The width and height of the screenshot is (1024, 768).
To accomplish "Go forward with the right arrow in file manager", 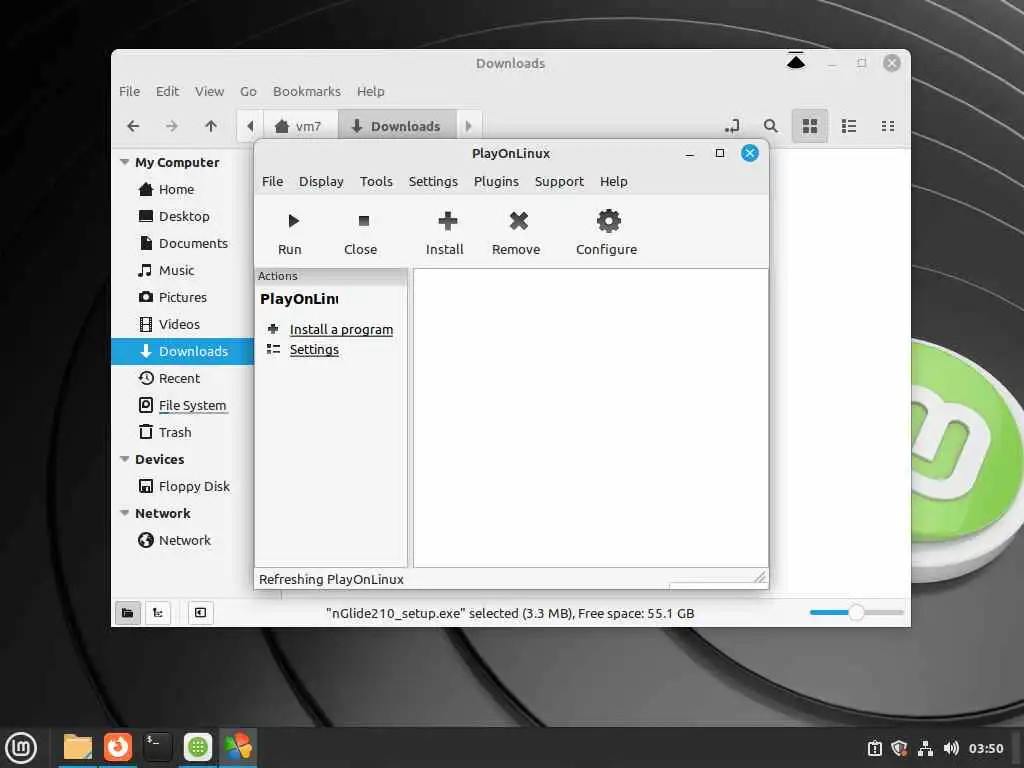I will click(171, 126).
